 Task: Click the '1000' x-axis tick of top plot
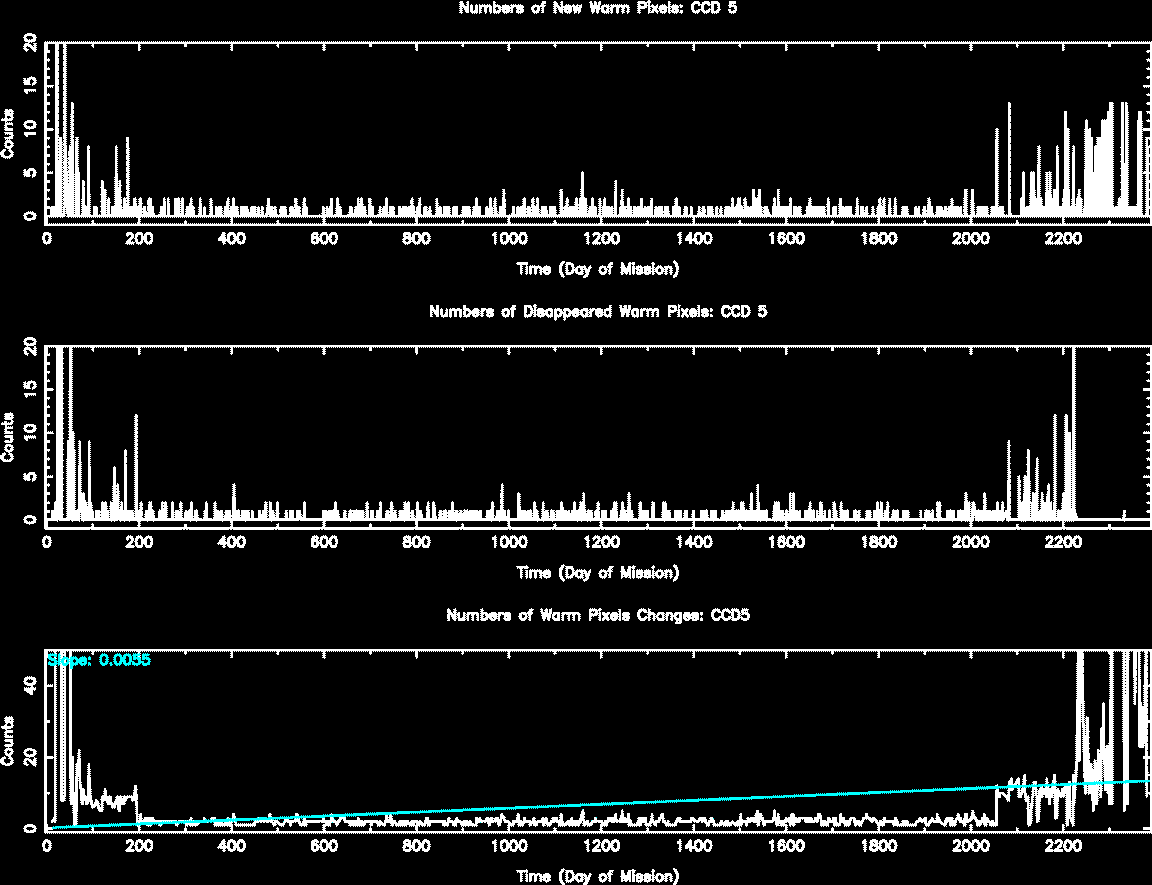pos(509,238)
